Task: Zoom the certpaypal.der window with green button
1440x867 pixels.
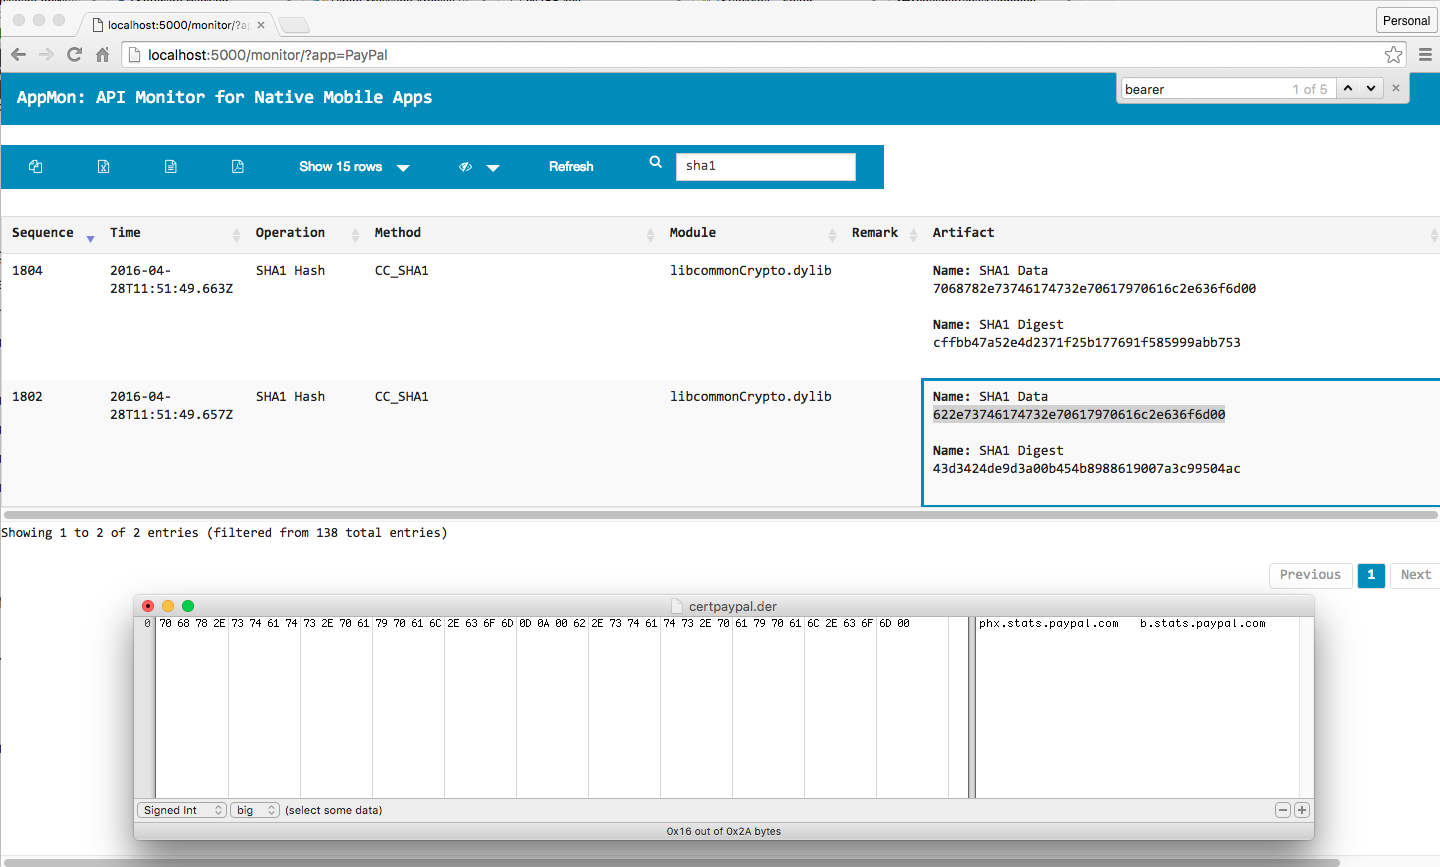Action: point(188,606)
